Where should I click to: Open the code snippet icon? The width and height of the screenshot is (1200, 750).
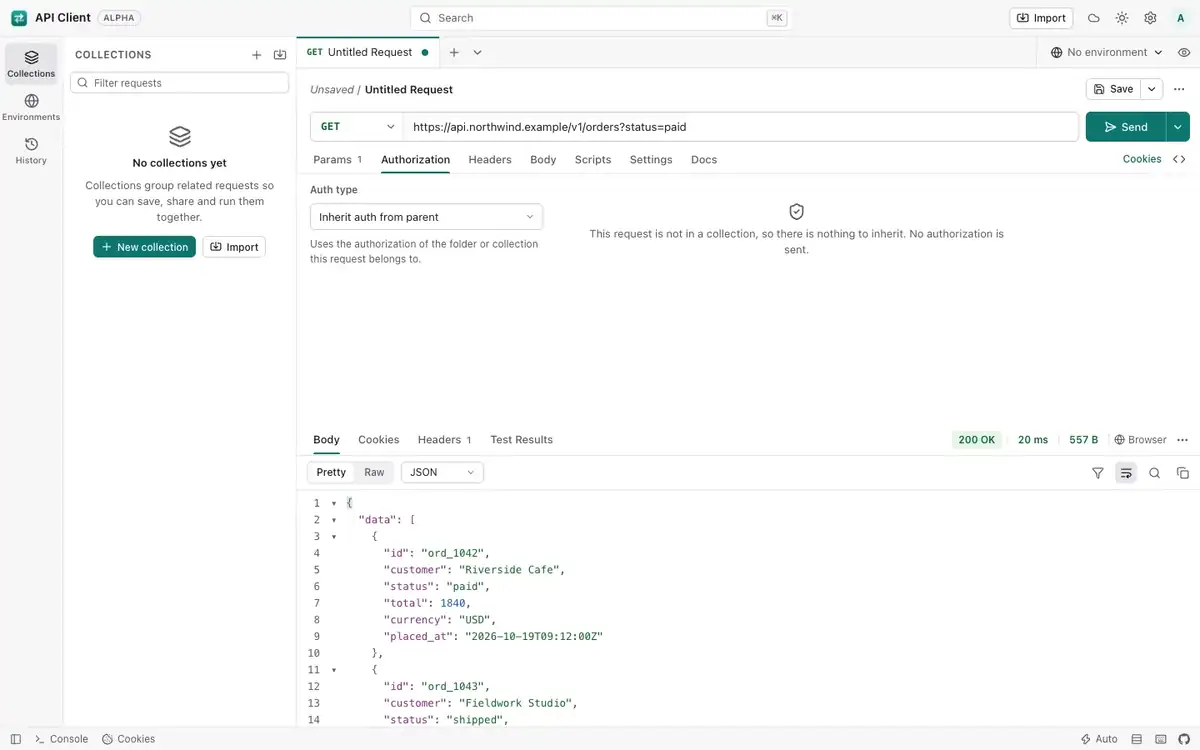[1179, 159]
